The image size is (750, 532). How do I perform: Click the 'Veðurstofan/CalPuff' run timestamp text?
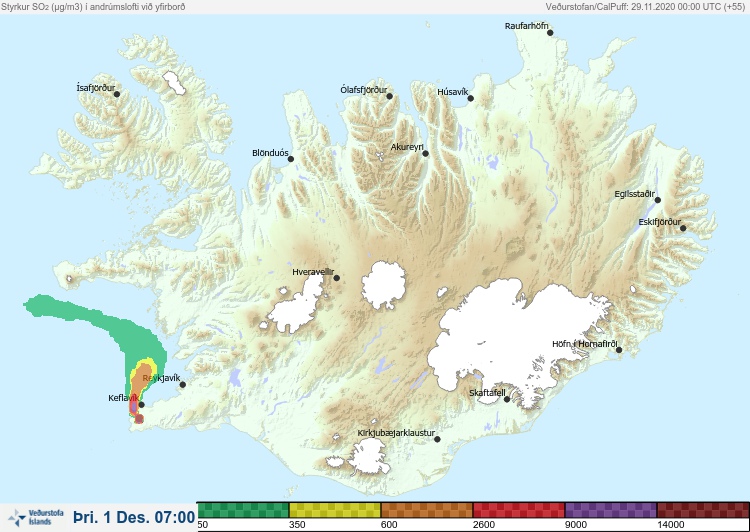[x=645, y=7]
